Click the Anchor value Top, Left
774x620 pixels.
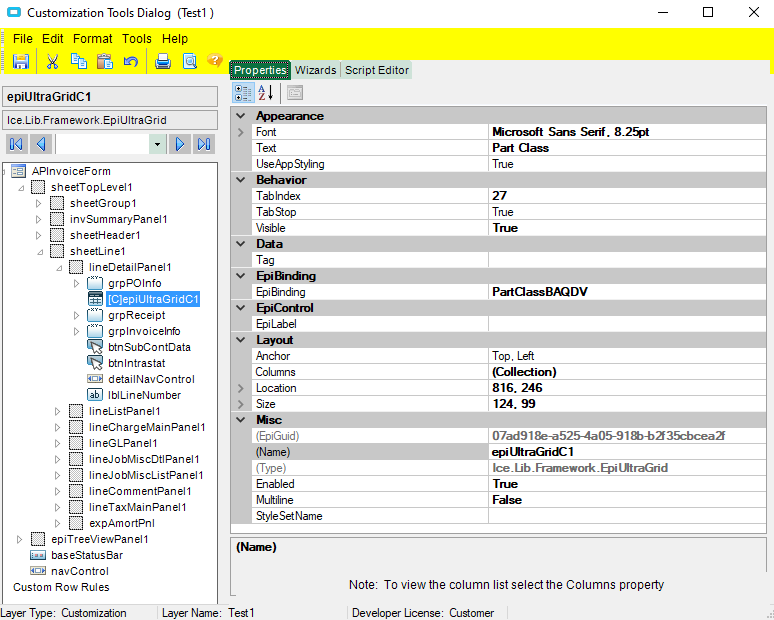point(513,356)
